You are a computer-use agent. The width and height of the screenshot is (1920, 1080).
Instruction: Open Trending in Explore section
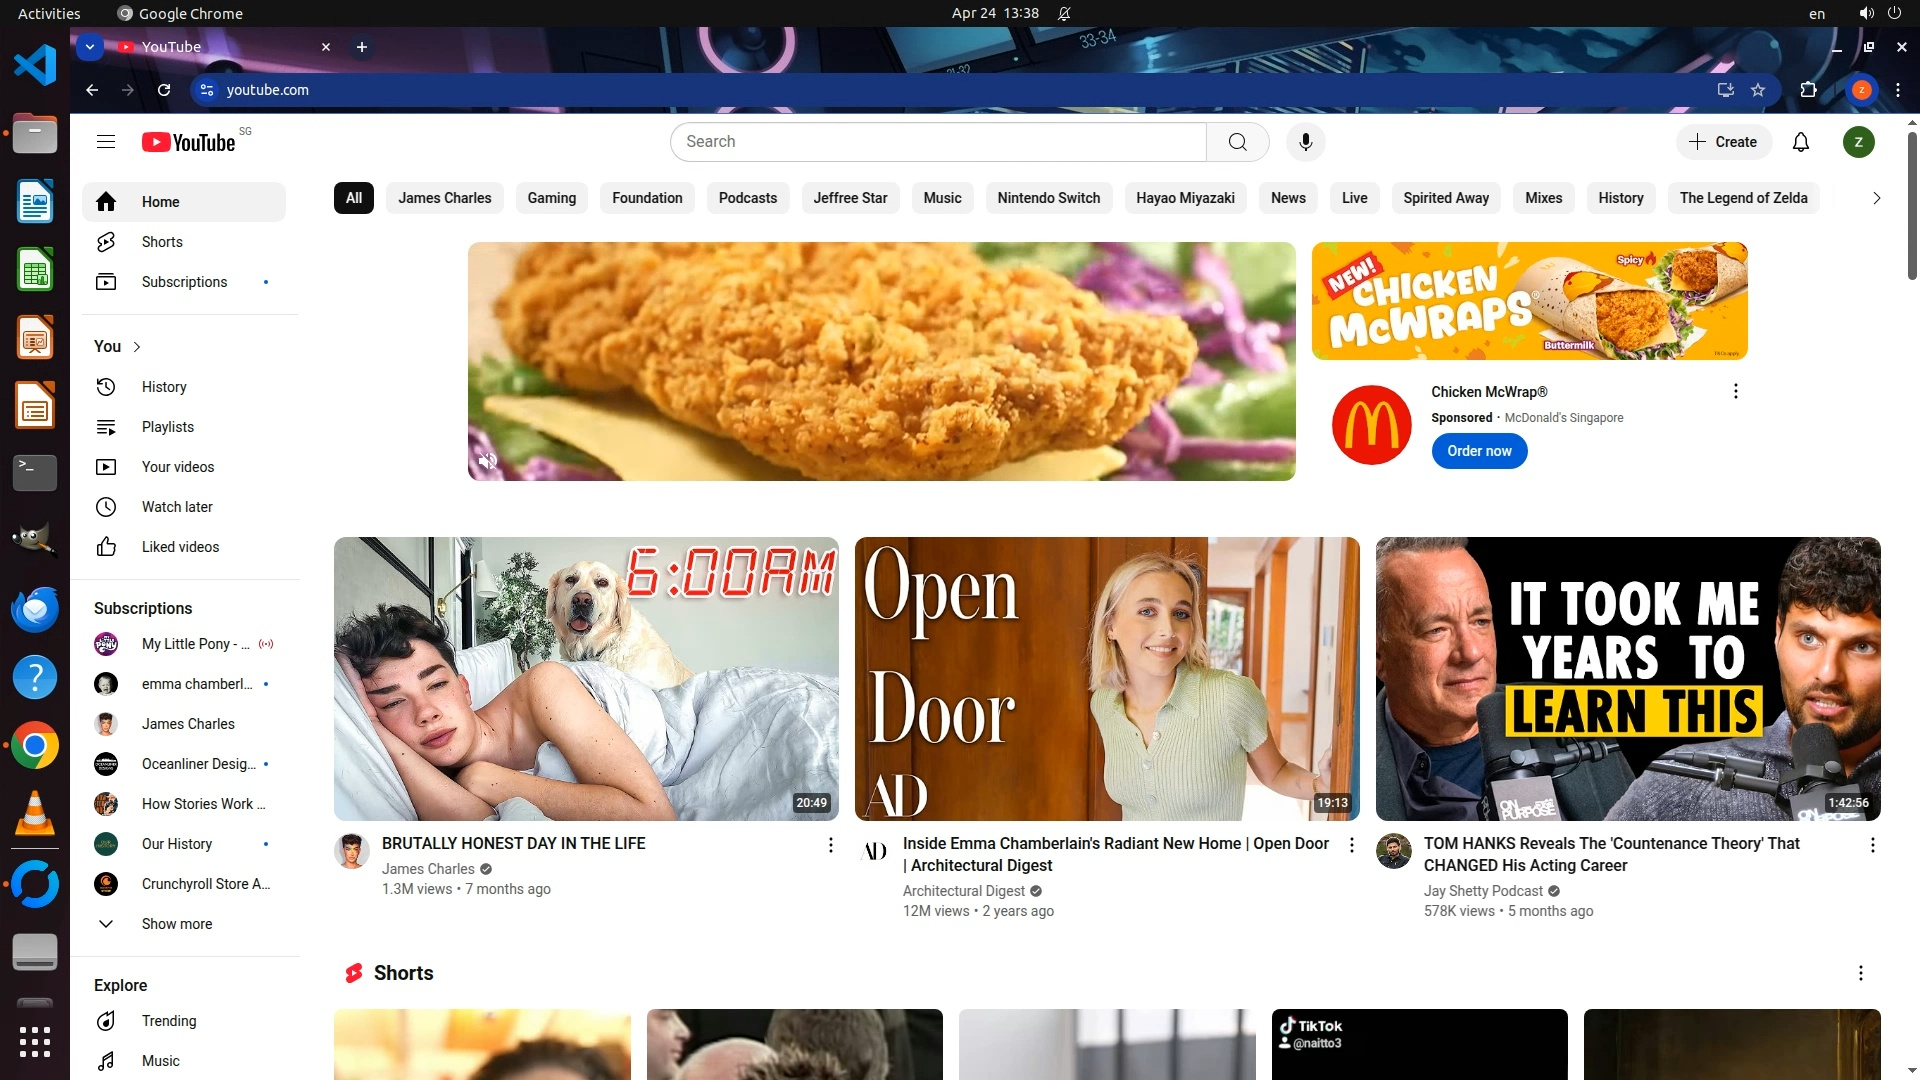(168, 1021)
